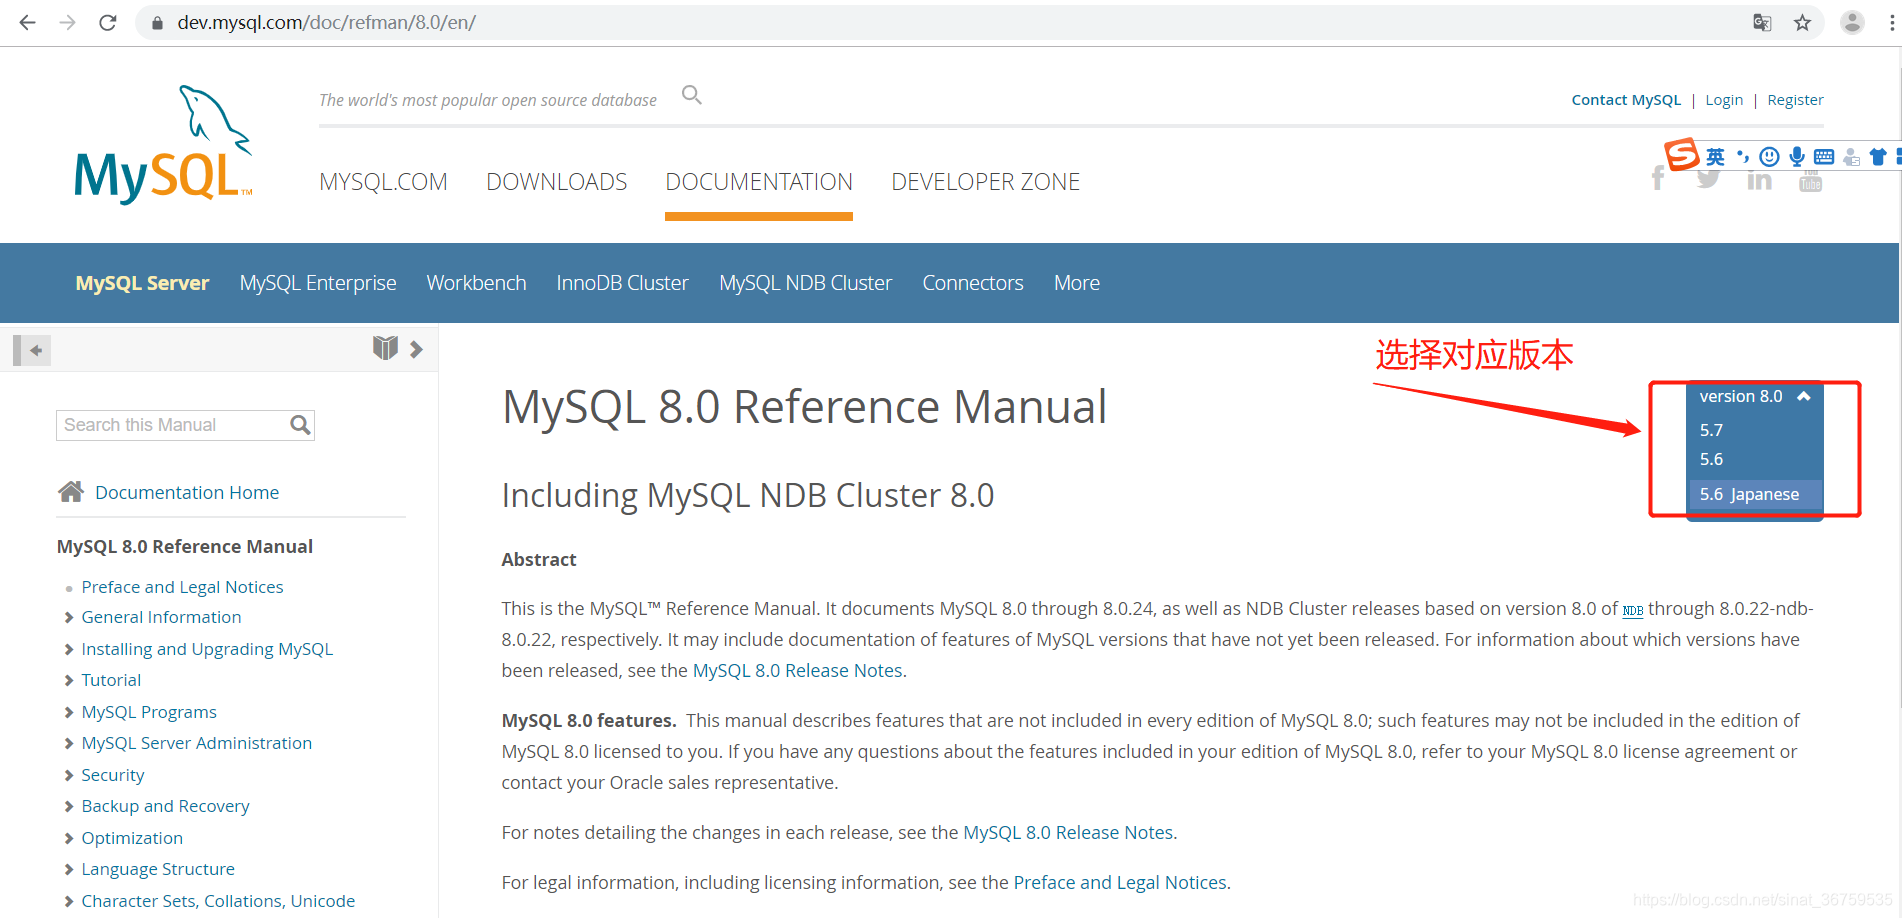
Task: Expand Language Structure section arrow
Action: (69, 869)
